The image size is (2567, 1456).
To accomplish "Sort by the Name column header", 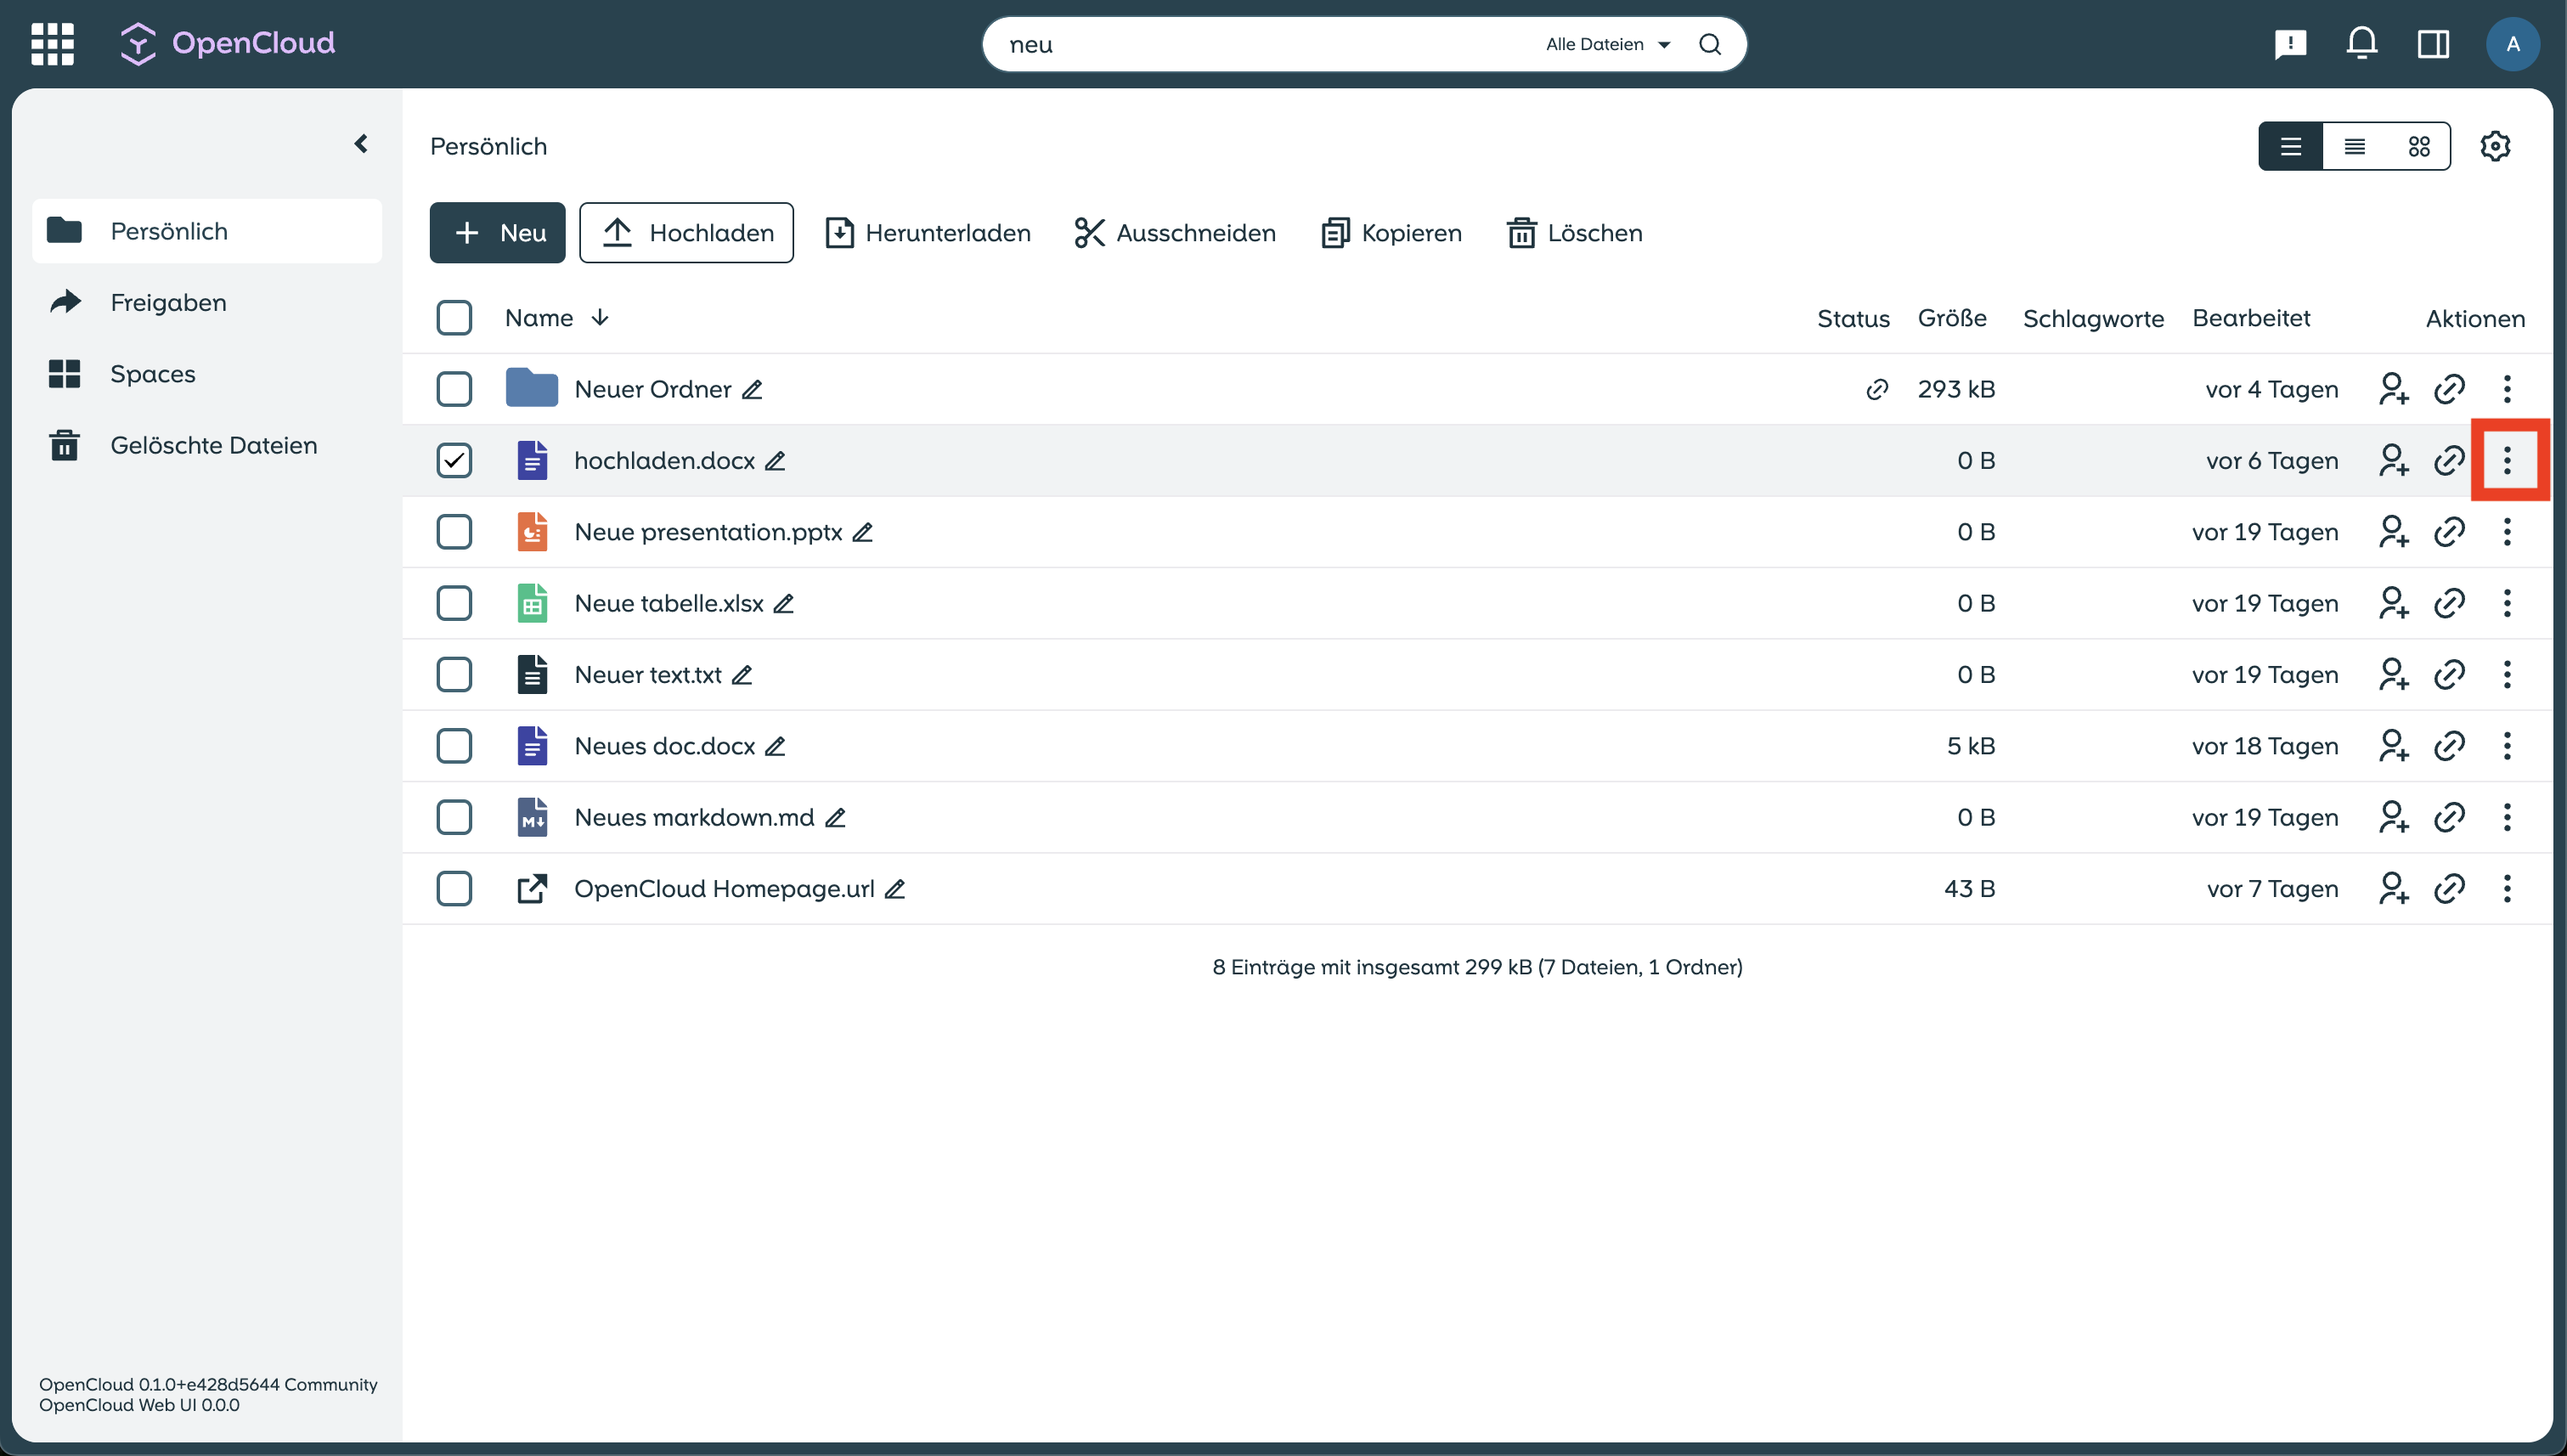I will 556,318.
